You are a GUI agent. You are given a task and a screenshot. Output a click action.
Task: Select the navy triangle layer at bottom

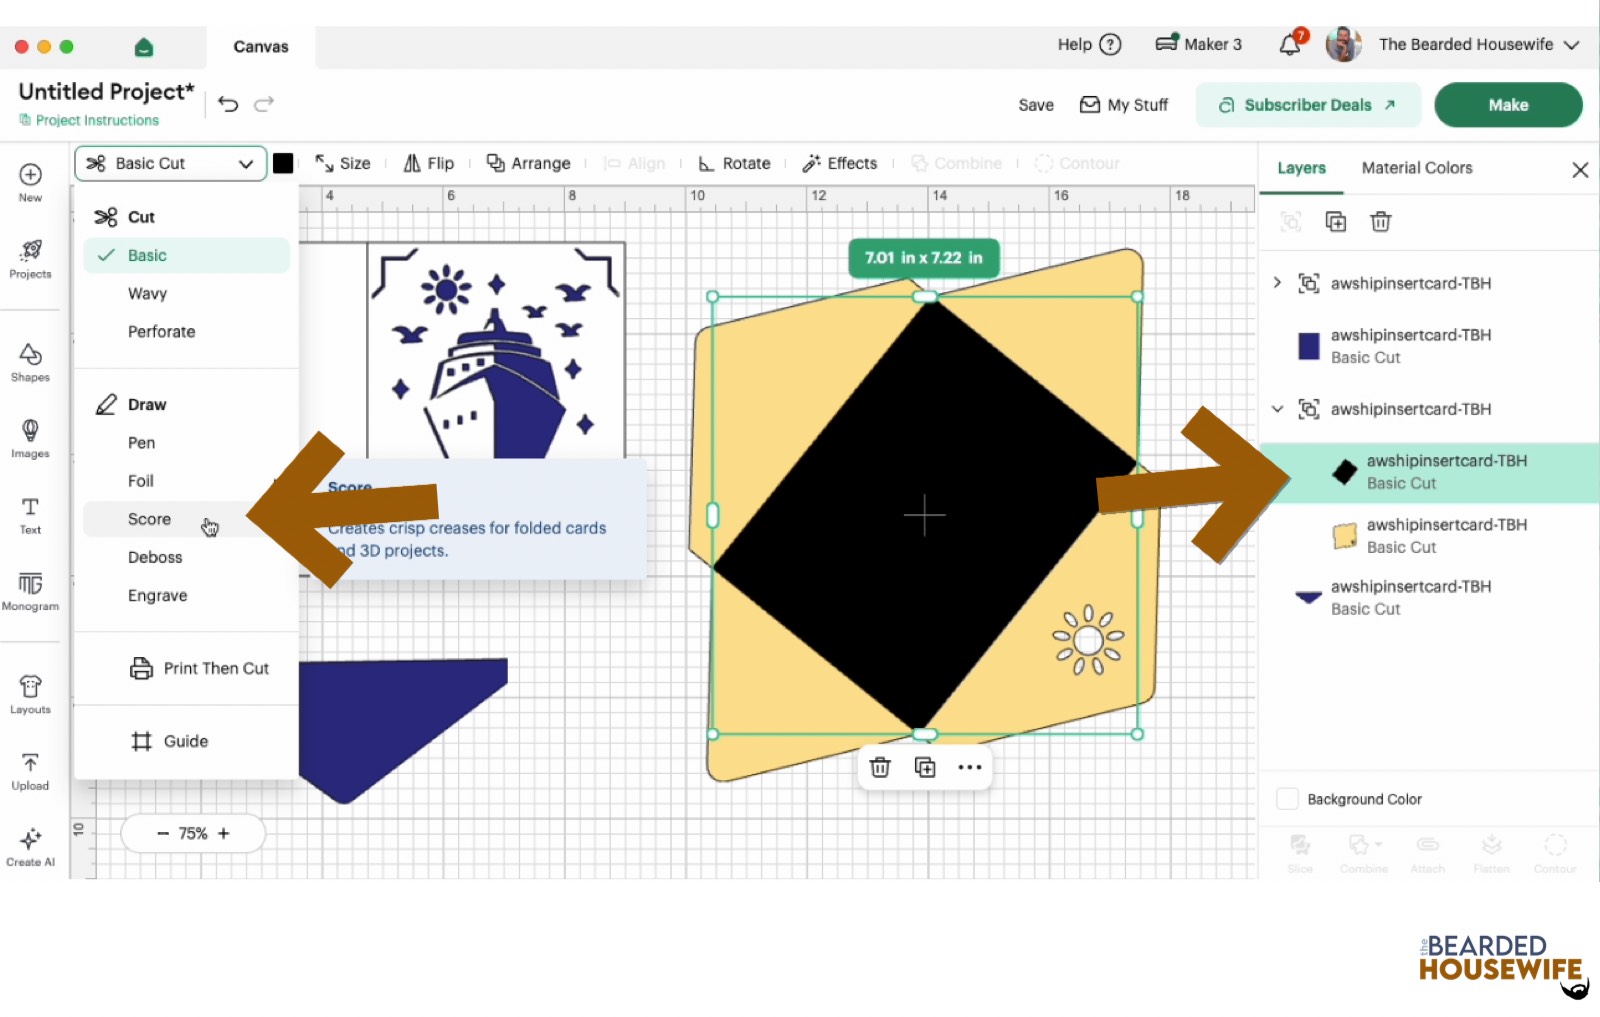click(1430, 597)
